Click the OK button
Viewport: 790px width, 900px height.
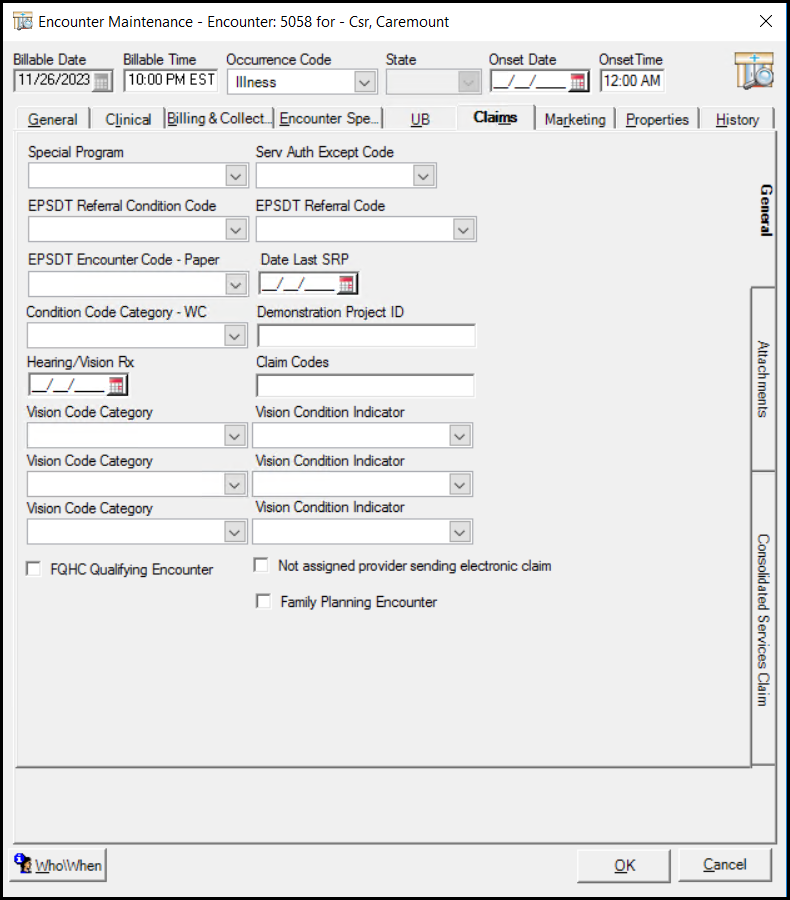[x=624, y=865]
